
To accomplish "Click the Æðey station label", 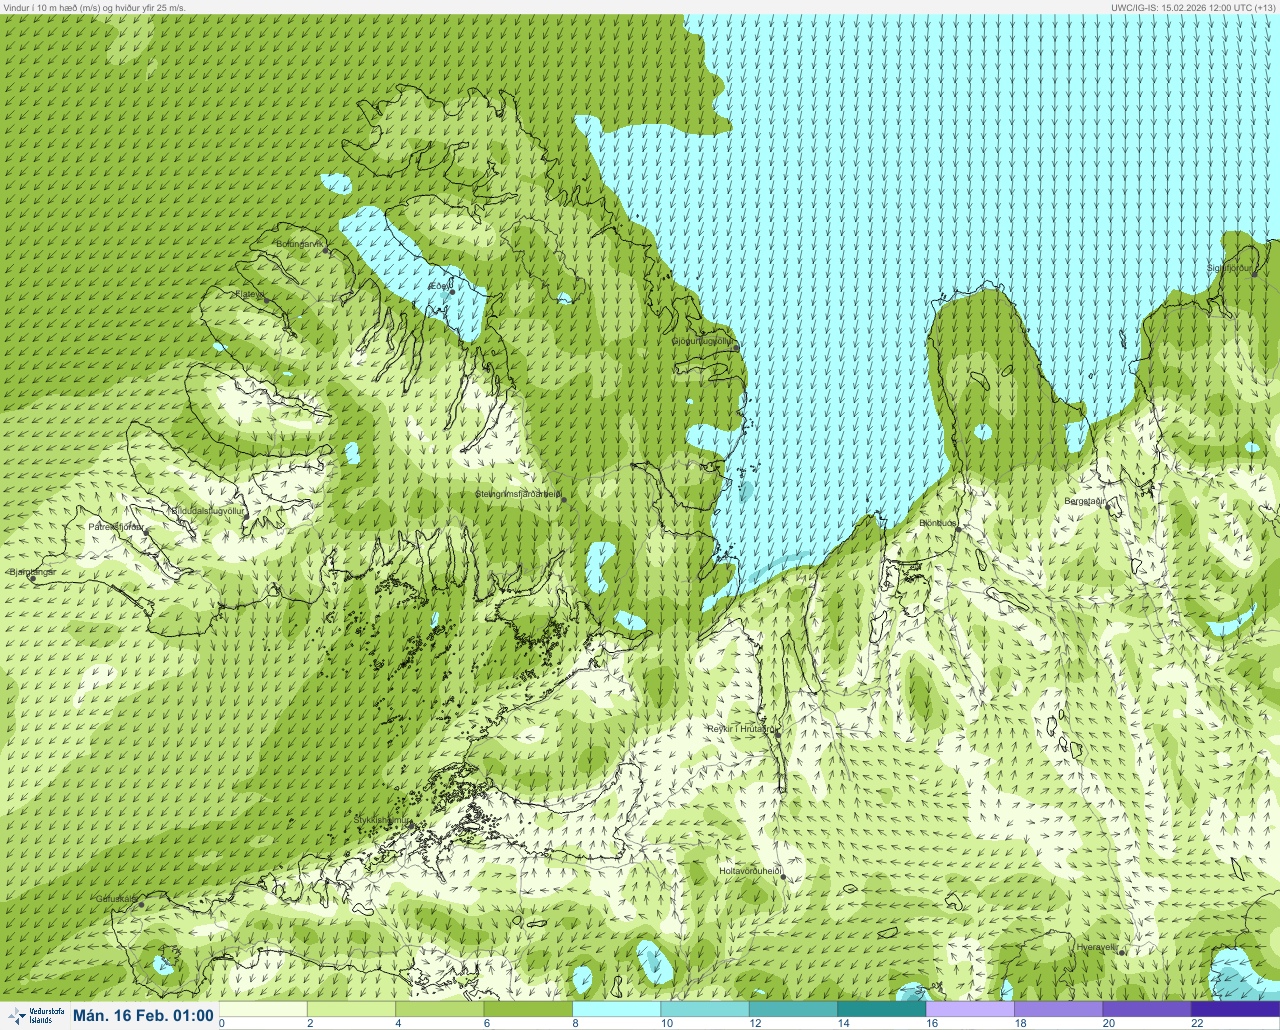I will tap(438, 286).
